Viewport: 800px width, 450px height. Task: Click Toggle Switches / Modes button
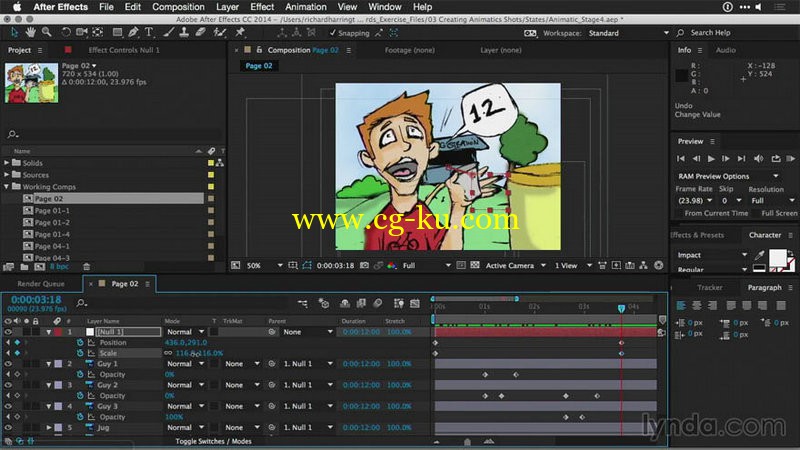coord(213,441)
